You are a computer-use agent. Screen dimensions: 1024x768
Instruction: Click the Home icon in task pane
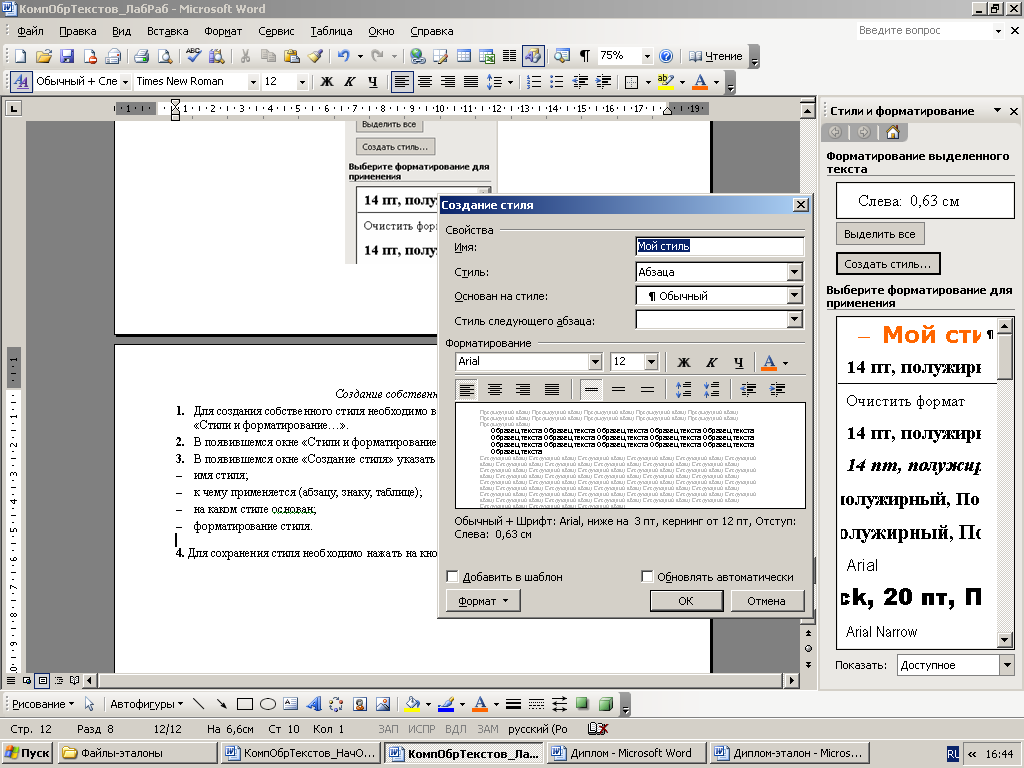point(893,133)
